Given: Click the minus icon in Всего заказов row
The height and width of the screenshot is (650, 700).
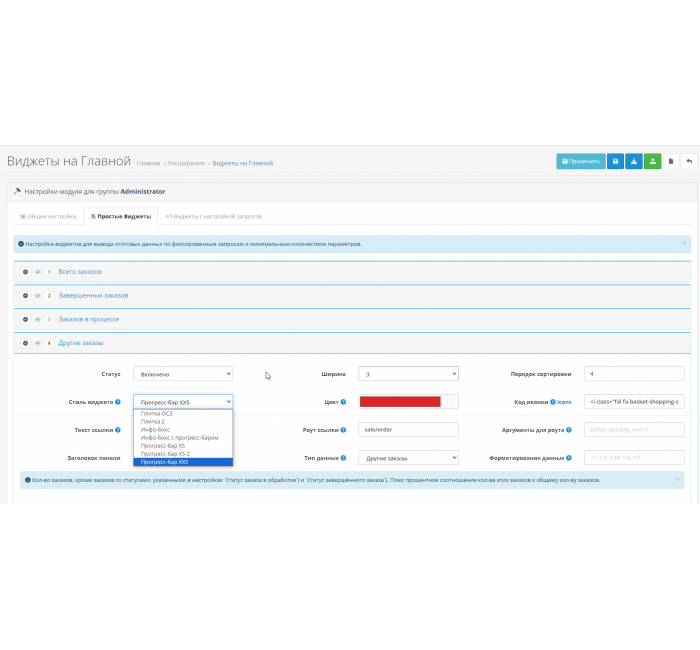Looking at the screenshot, I should coord(25,272).
